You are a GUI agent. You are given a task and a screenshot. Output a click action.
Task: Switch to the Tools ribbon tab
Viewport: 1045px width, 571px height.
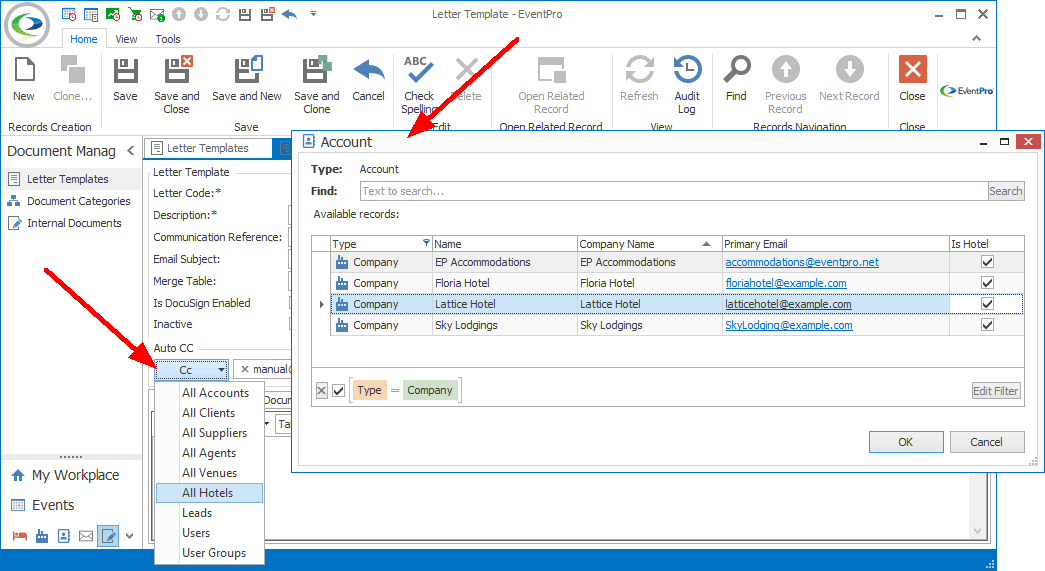coord(168,39)
